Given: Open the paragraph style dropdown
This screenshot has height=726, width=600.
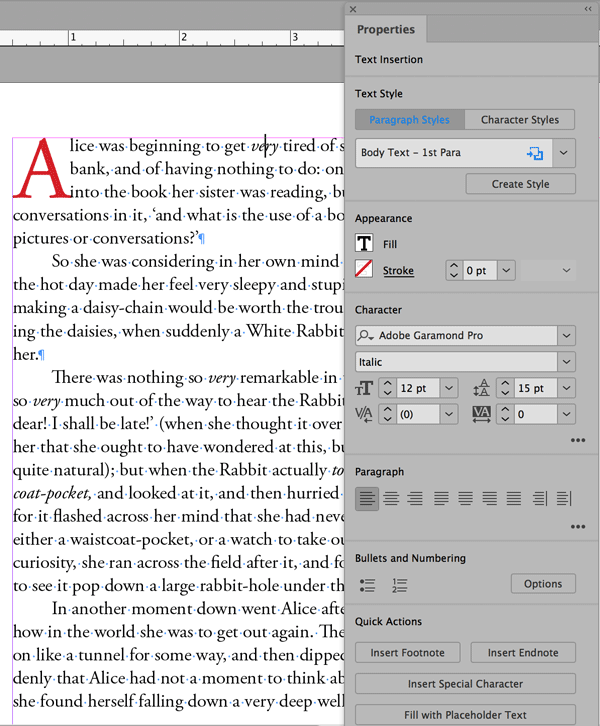Looking at the screenshot, I should 563,153.
